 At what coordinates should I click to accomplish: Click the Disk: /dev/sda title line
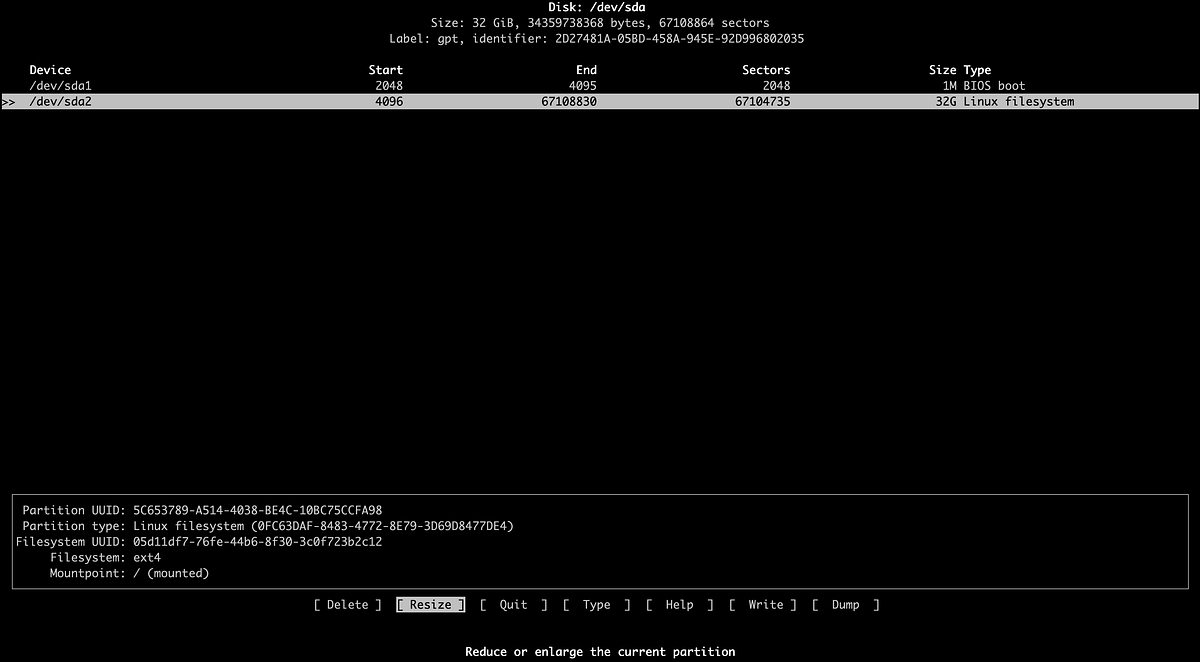(599, 7)
